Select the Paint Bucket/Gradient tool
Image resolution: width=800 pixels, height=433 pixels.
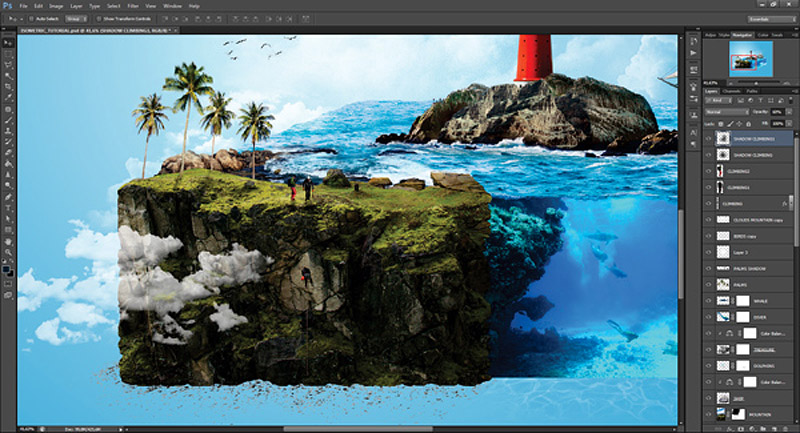click(8, 164)
